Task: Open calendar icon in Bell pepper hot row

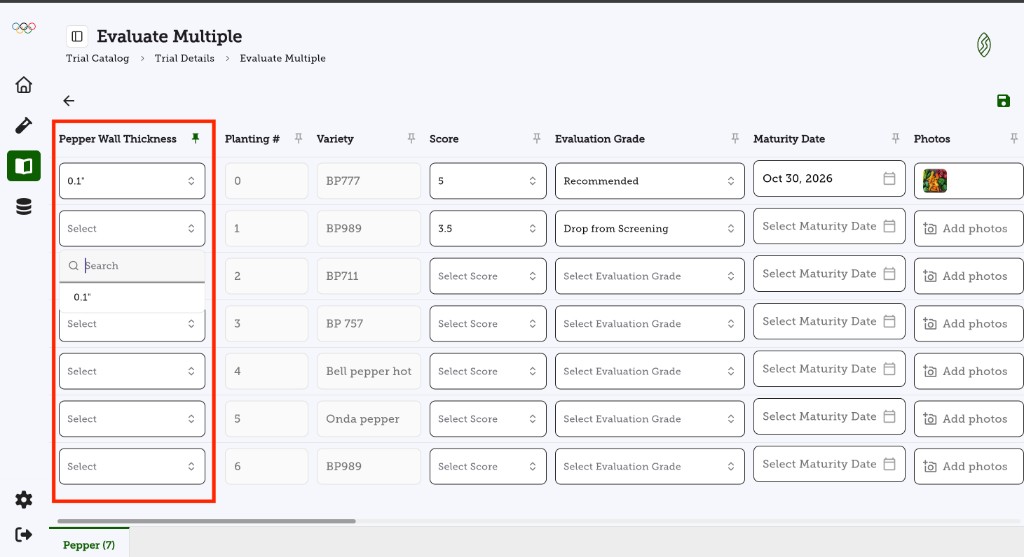Action: coord(889,369)
